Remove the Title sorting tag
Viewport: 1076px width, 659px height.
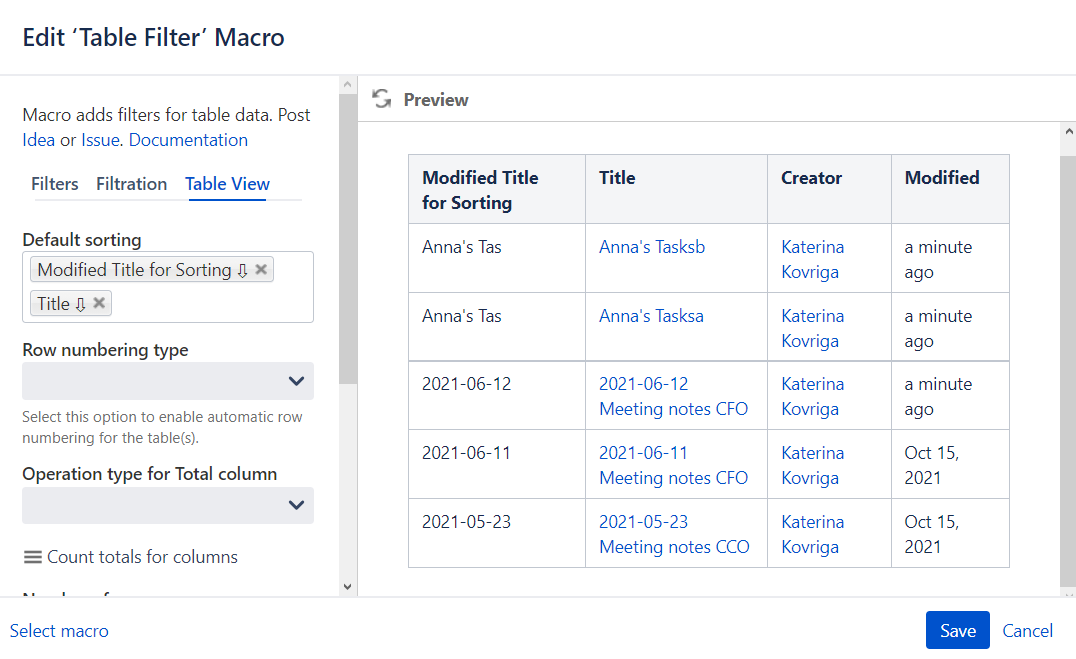pos(99,304)
